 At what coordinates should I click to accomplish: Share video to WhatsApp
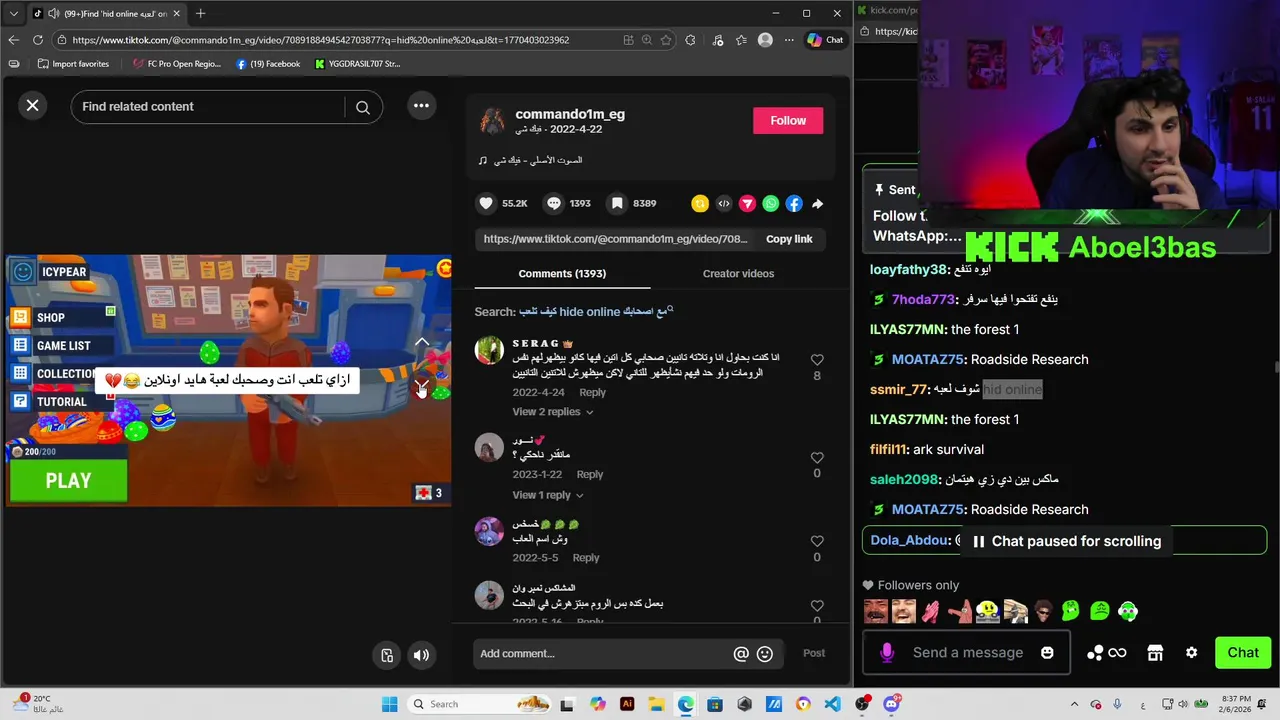point(770,203)
